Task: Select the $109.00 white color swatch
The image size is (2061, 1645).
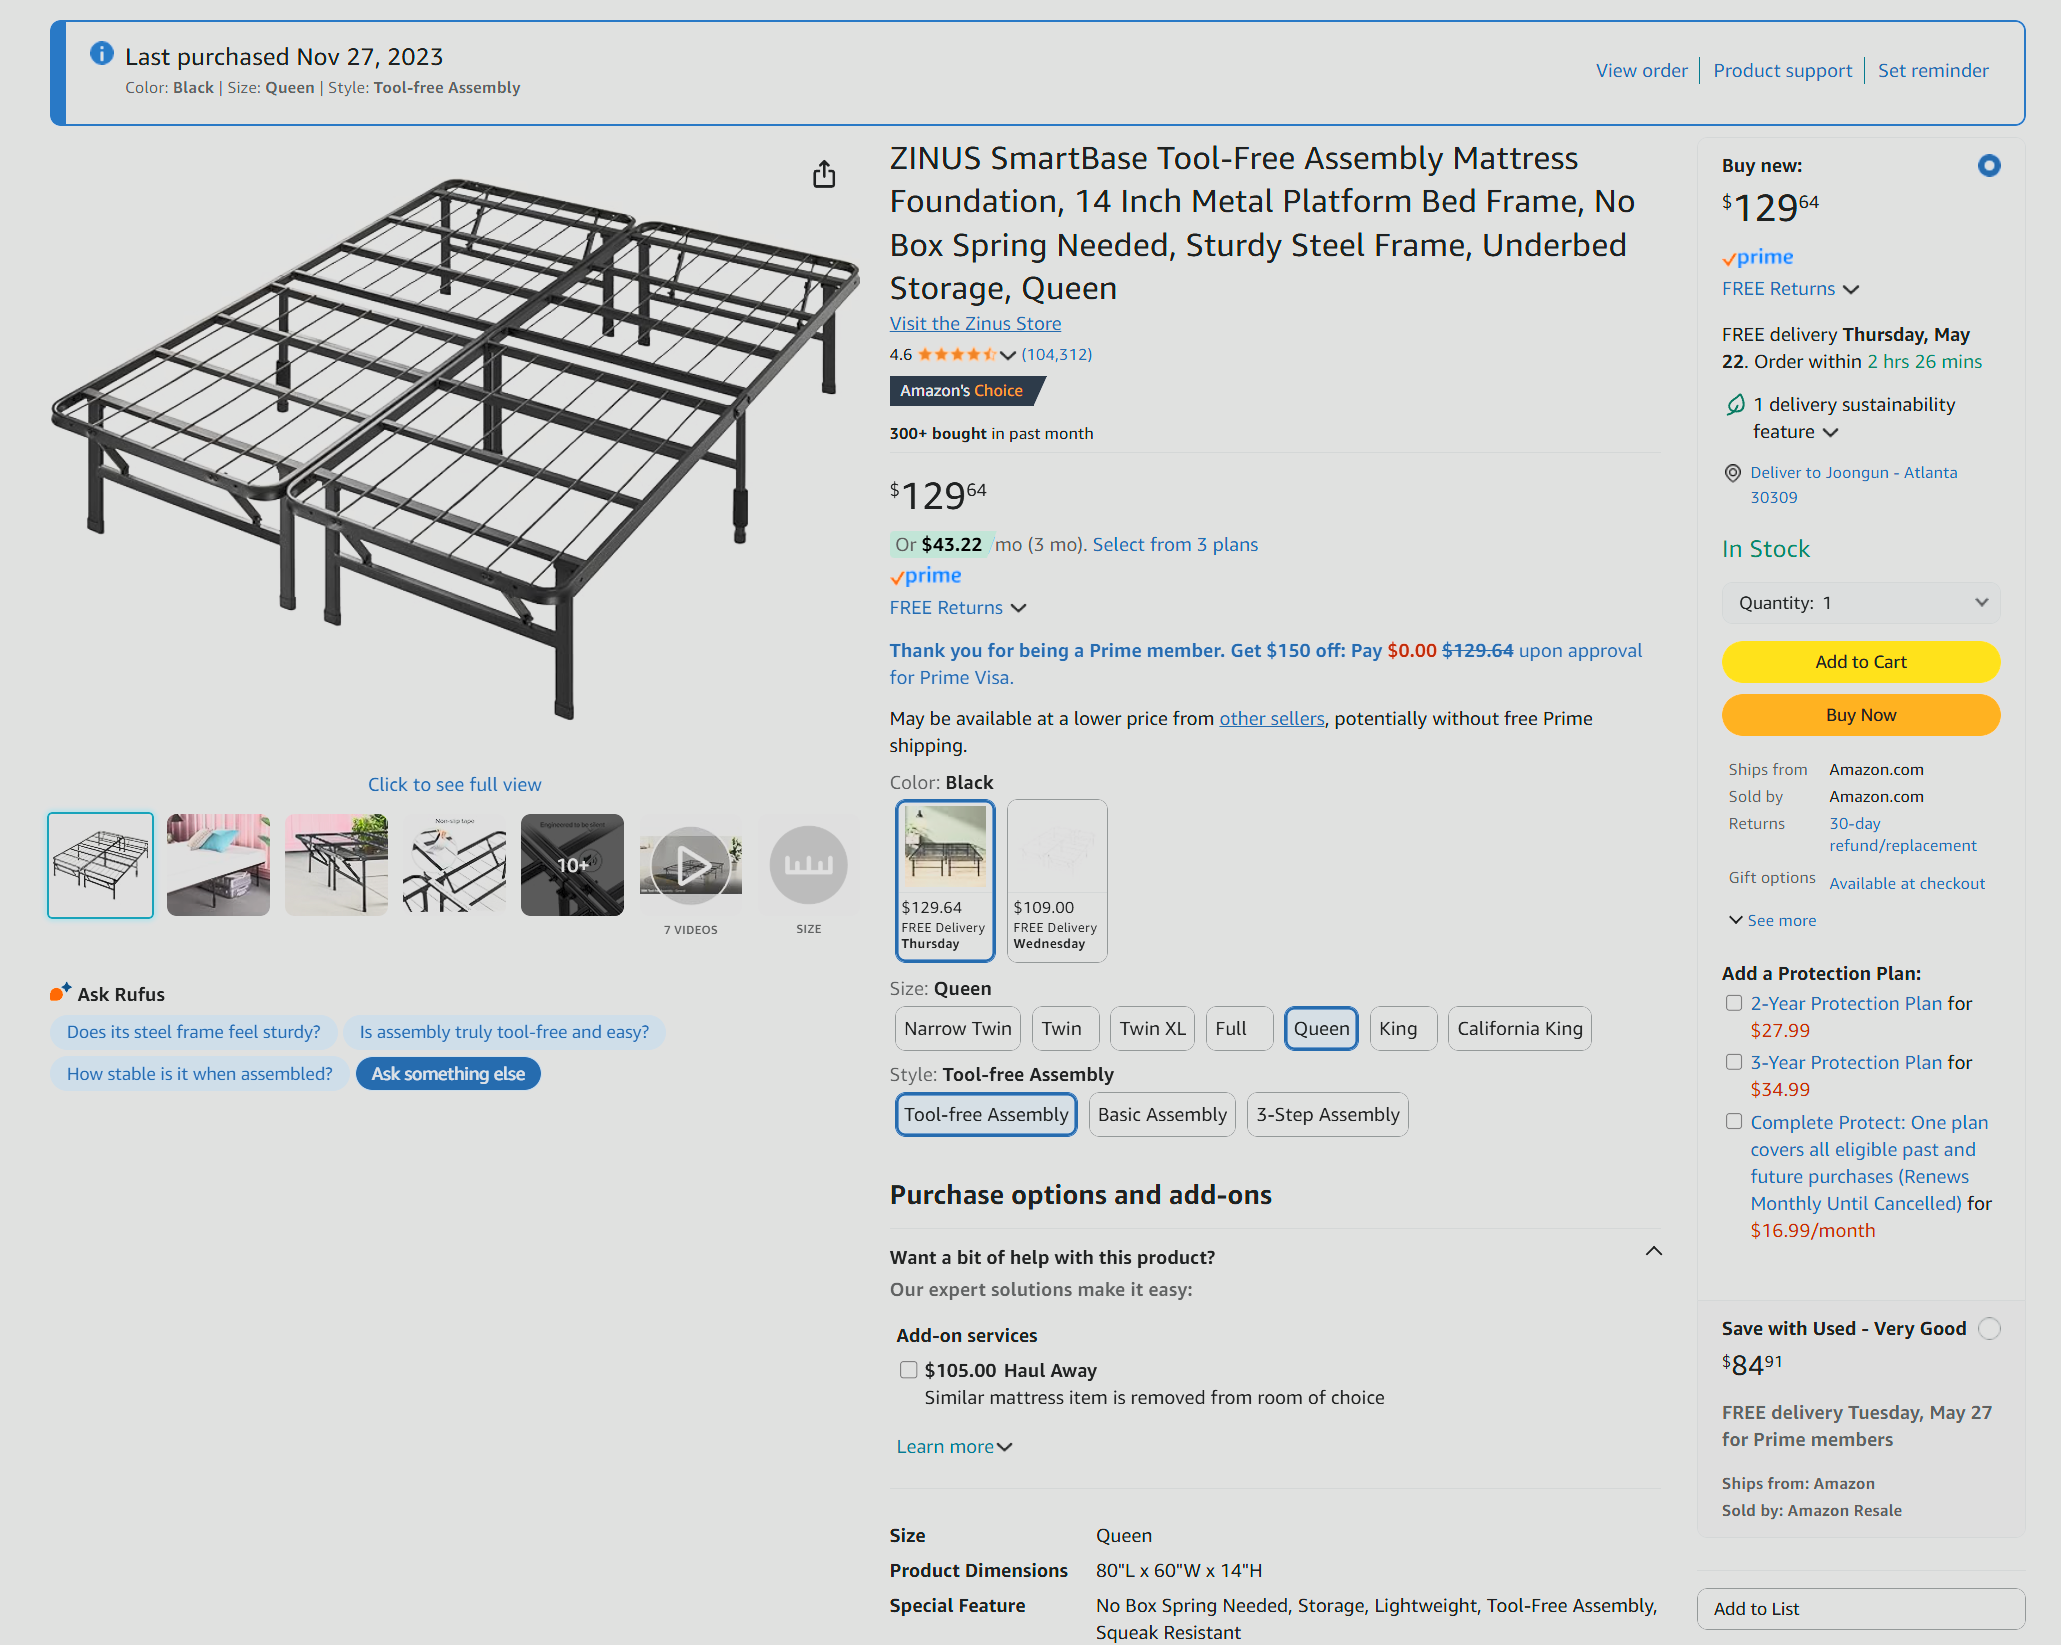Action: coord(1056,880)
